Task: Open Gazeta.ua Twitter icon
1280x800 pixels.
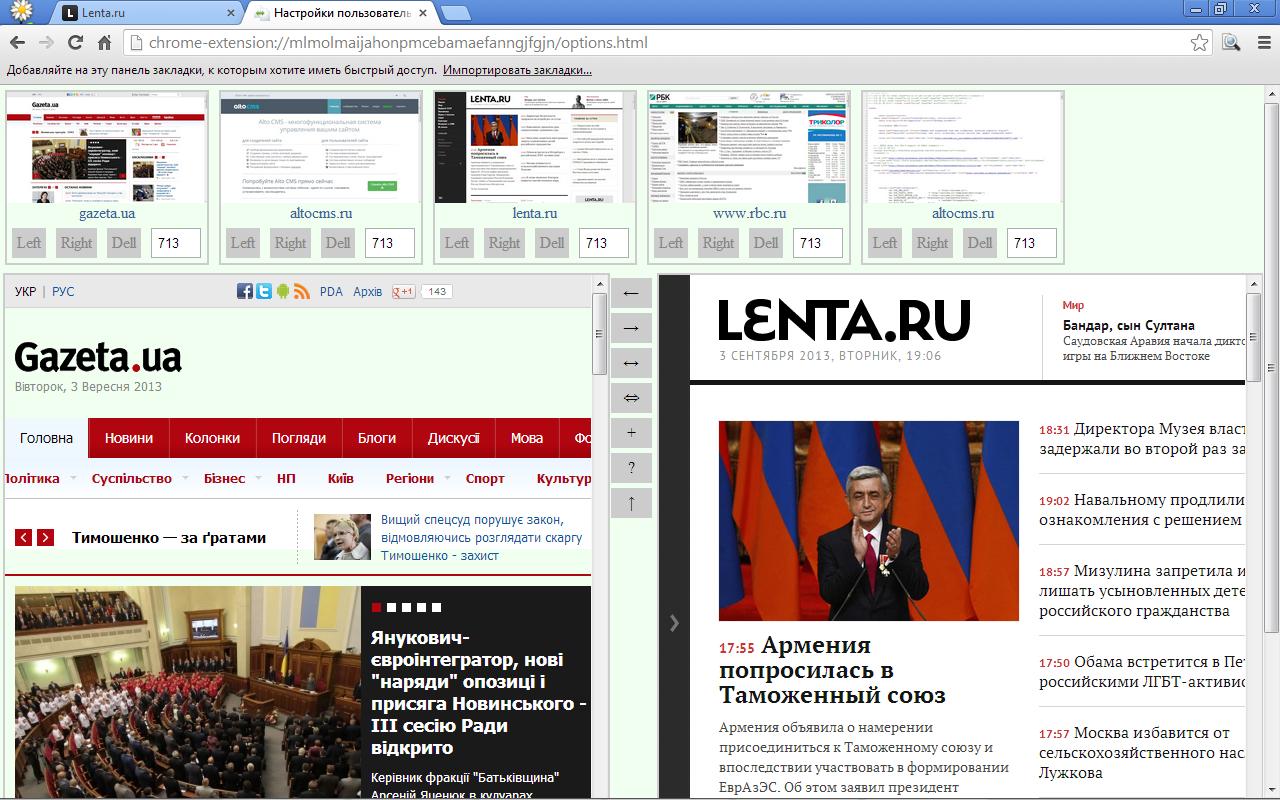Action: coord(264,291)
